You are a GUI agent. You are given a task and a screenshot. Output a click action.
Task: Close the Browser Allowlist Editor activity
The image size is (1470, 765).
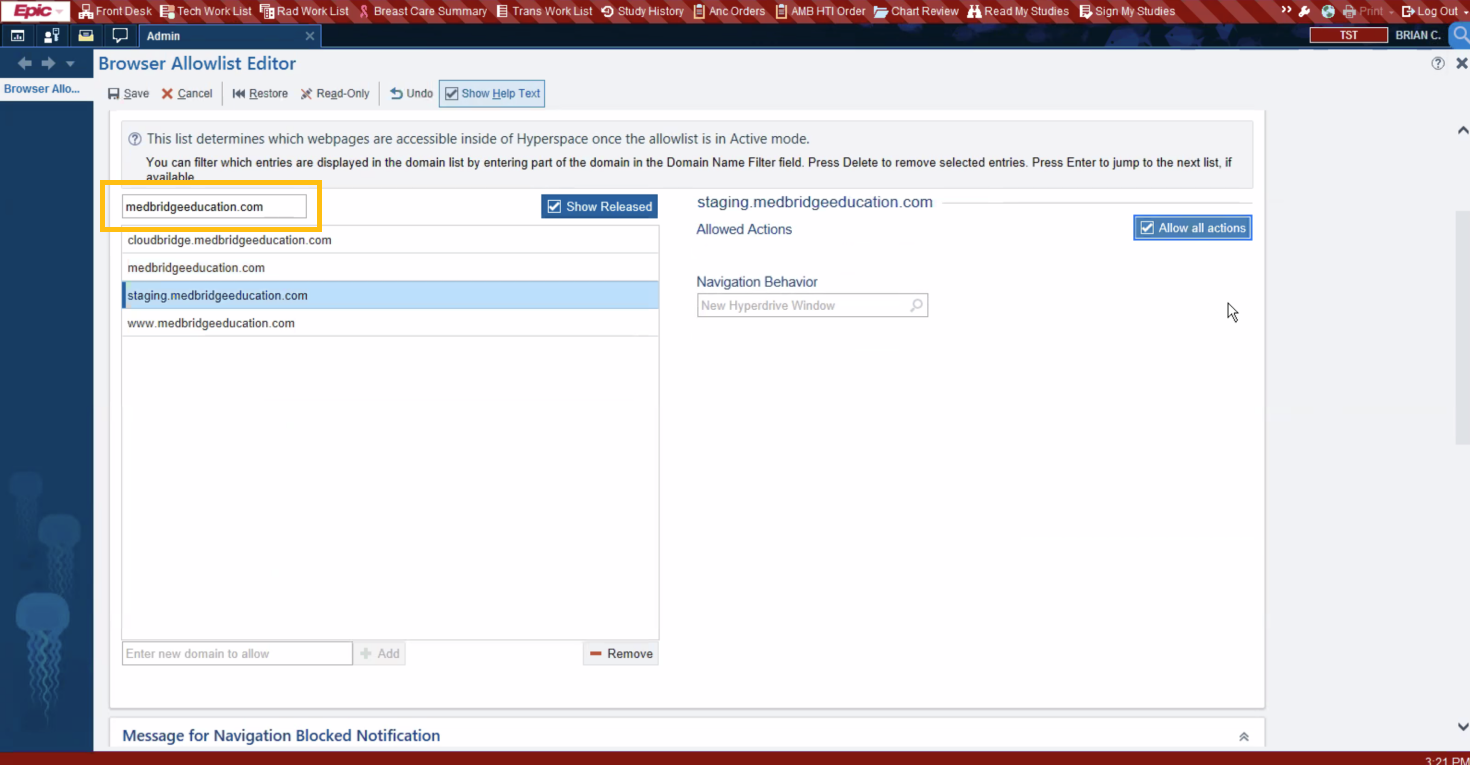(1461, 63)
